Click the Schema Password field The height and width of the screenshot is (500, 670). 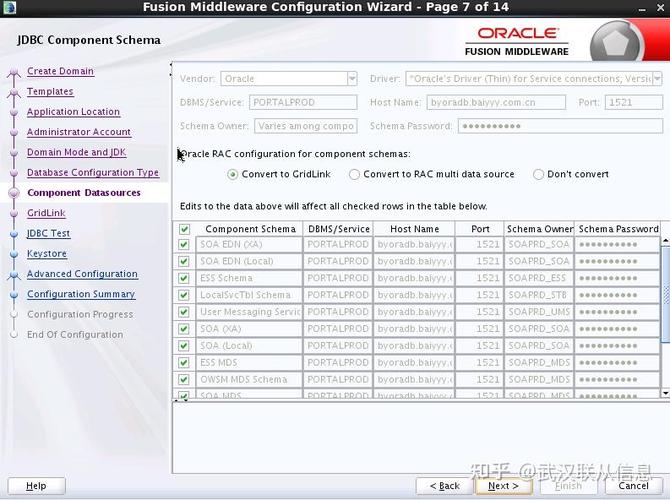(560, 126)
